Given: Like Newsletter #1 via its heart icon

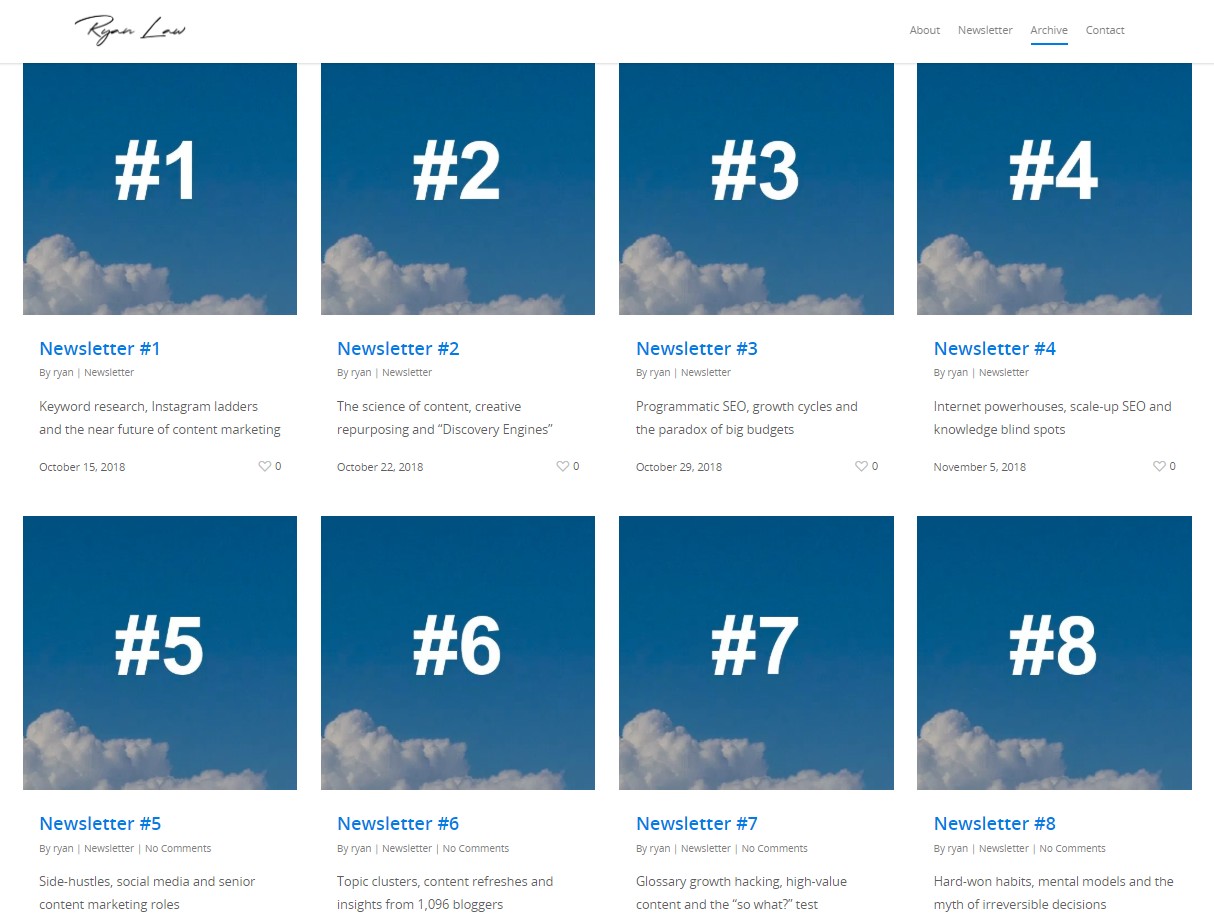Looking at the screenshot, I should click(263, 465).
